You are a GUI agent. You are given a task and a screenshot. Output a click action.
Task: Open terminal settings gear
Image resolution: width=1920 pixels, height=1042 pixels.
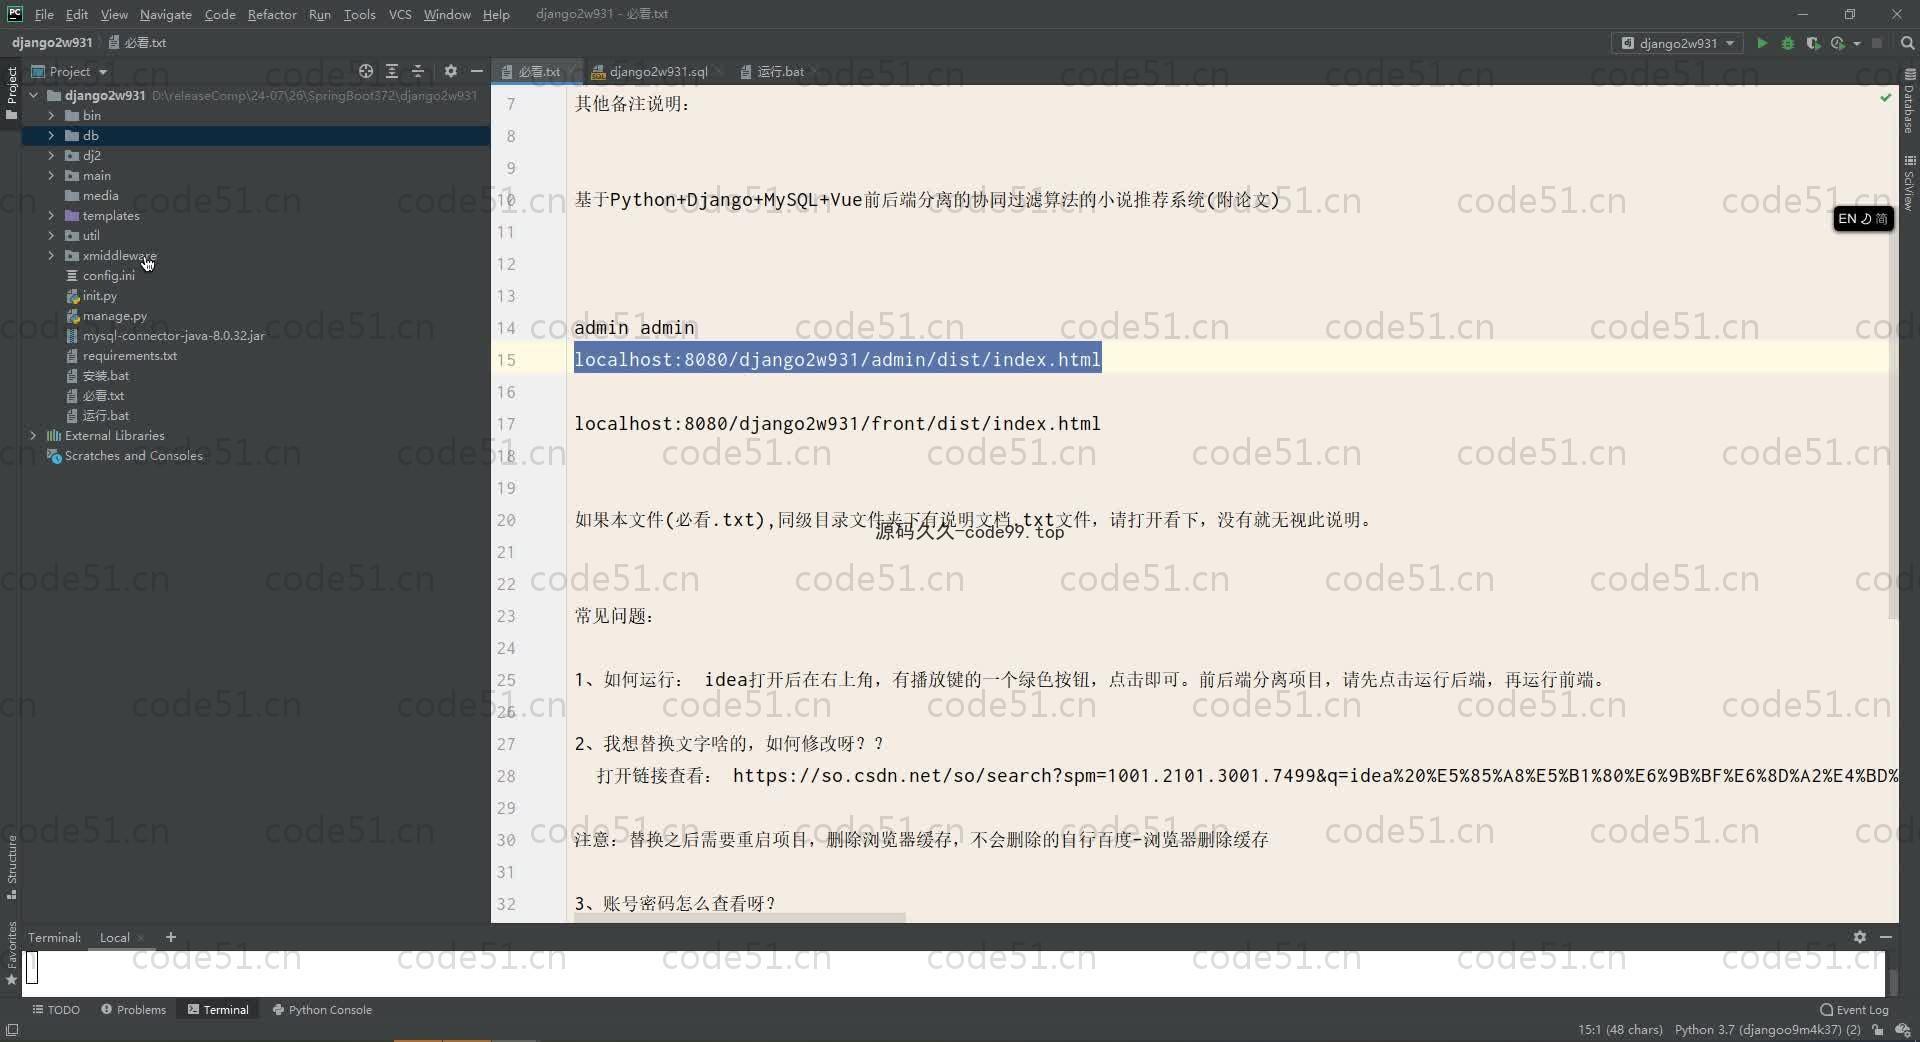[1859, 937]
